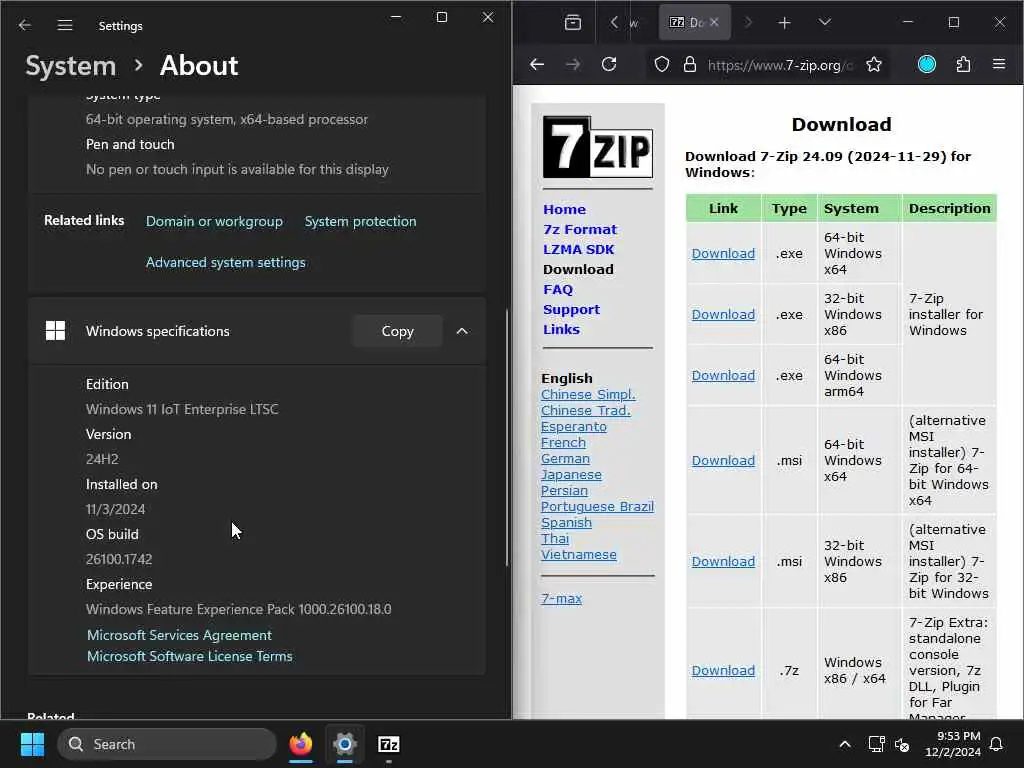The image size is (1024, 768).
Task: Open 7z Format page
Action: tap(580, 230)
